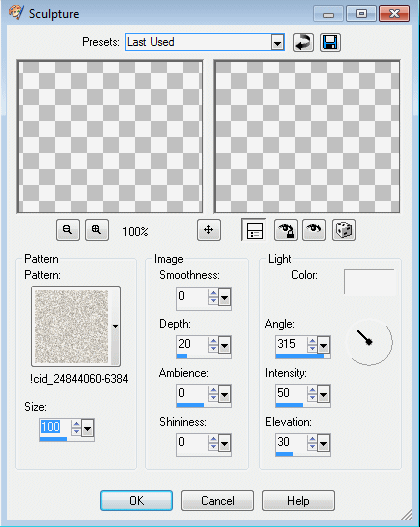Viewport: 420px width, 527px height.
Task: Click the left before-preview pane
Action: [x=110, y=136]
